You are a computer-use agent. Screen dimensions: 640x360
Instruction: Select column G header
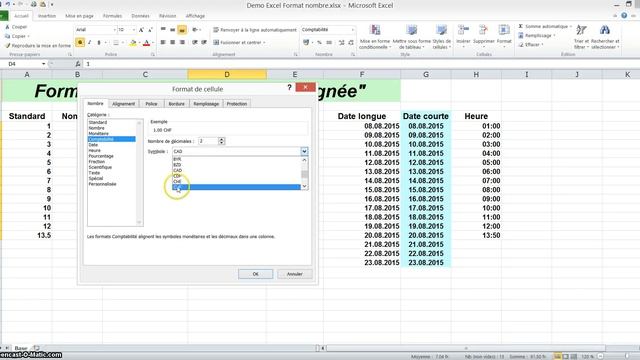[x=426, y=74]
